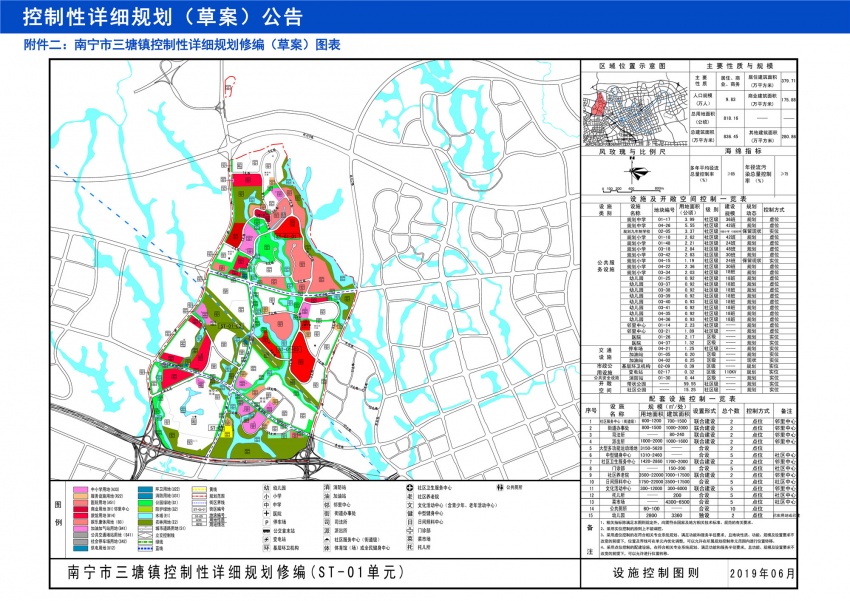Click the 地块编号 column header
The width and height of the screenshot is (850, 601).
pos(664,210)
